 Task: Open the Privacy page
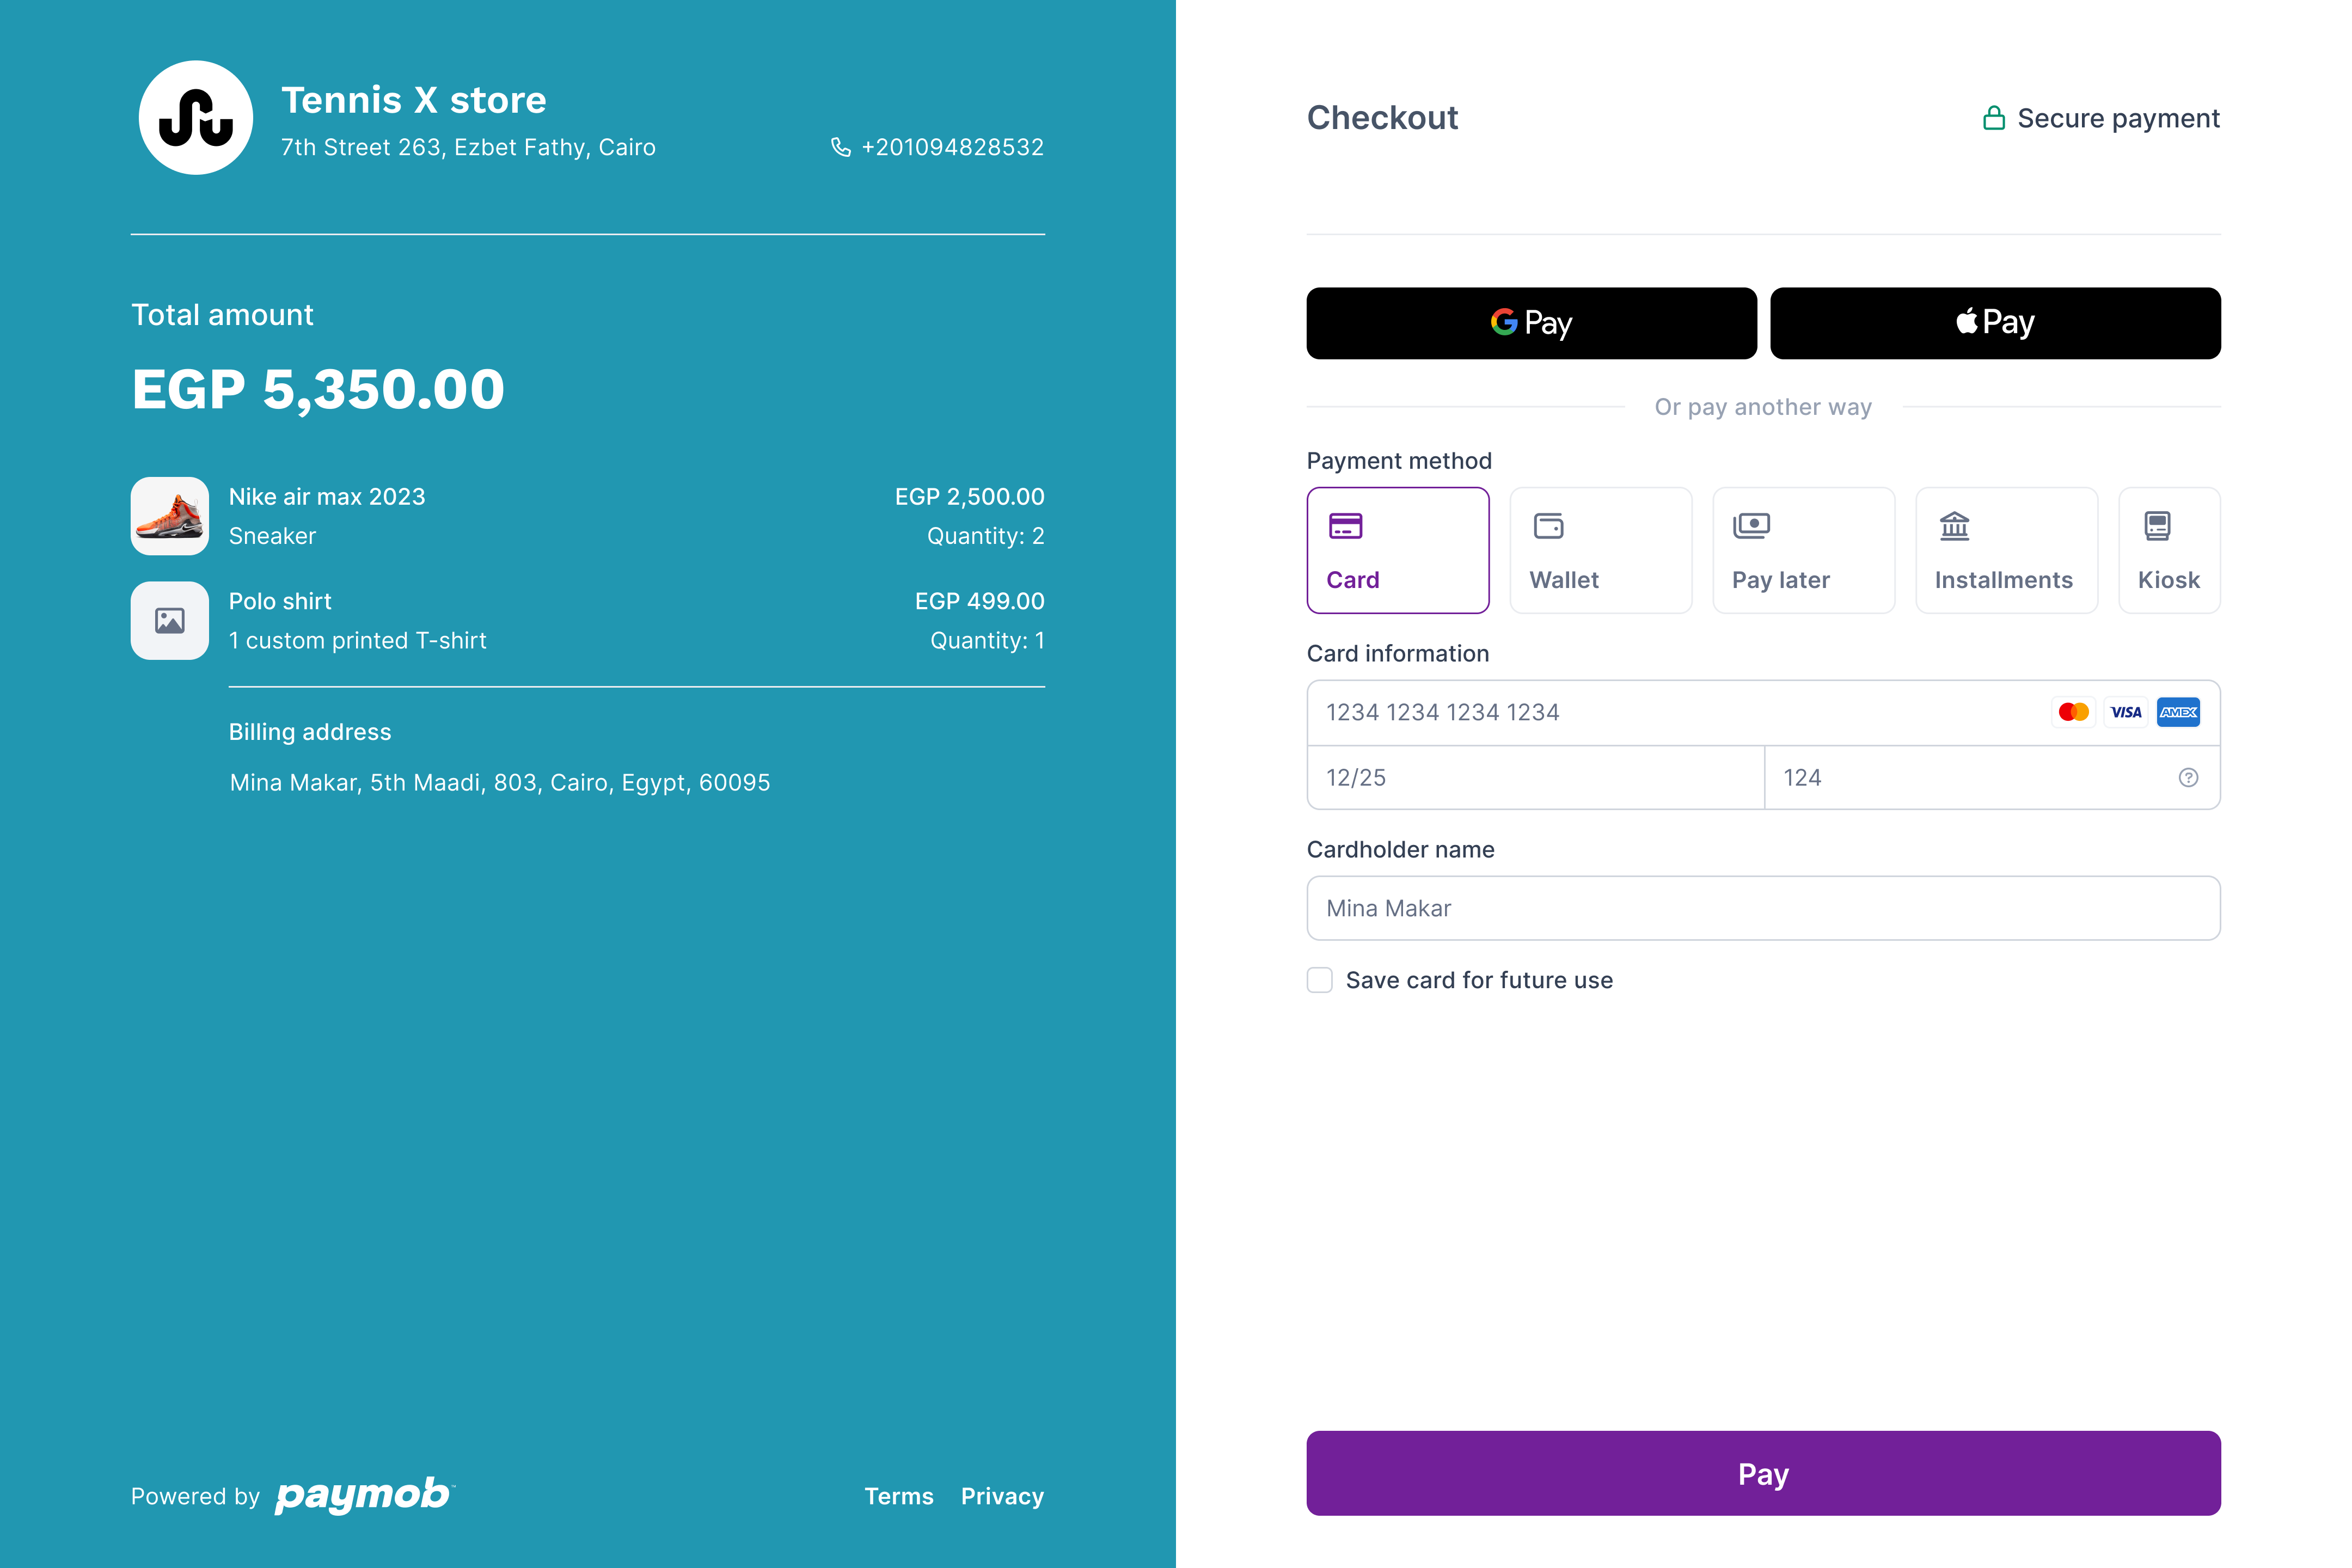click(x=1002, y=1496)
